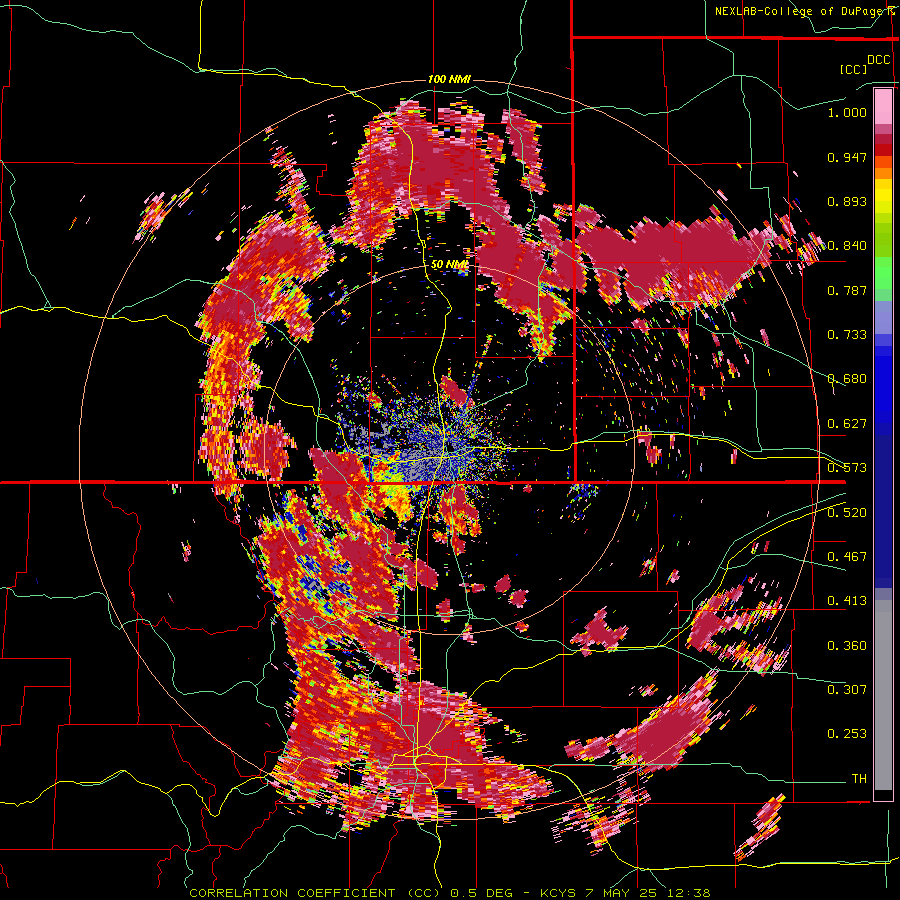Click the 0.947 scale value
Viewport: 900px width, 900px height.
point(847,157)
